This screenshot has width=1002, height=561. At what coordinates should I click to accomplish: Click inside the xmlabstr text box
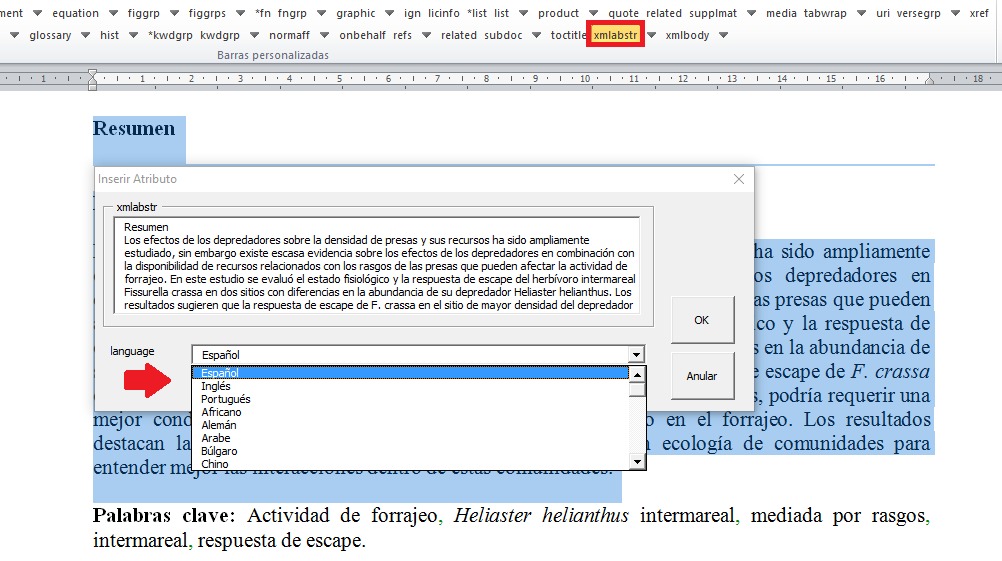coord(380,265)
